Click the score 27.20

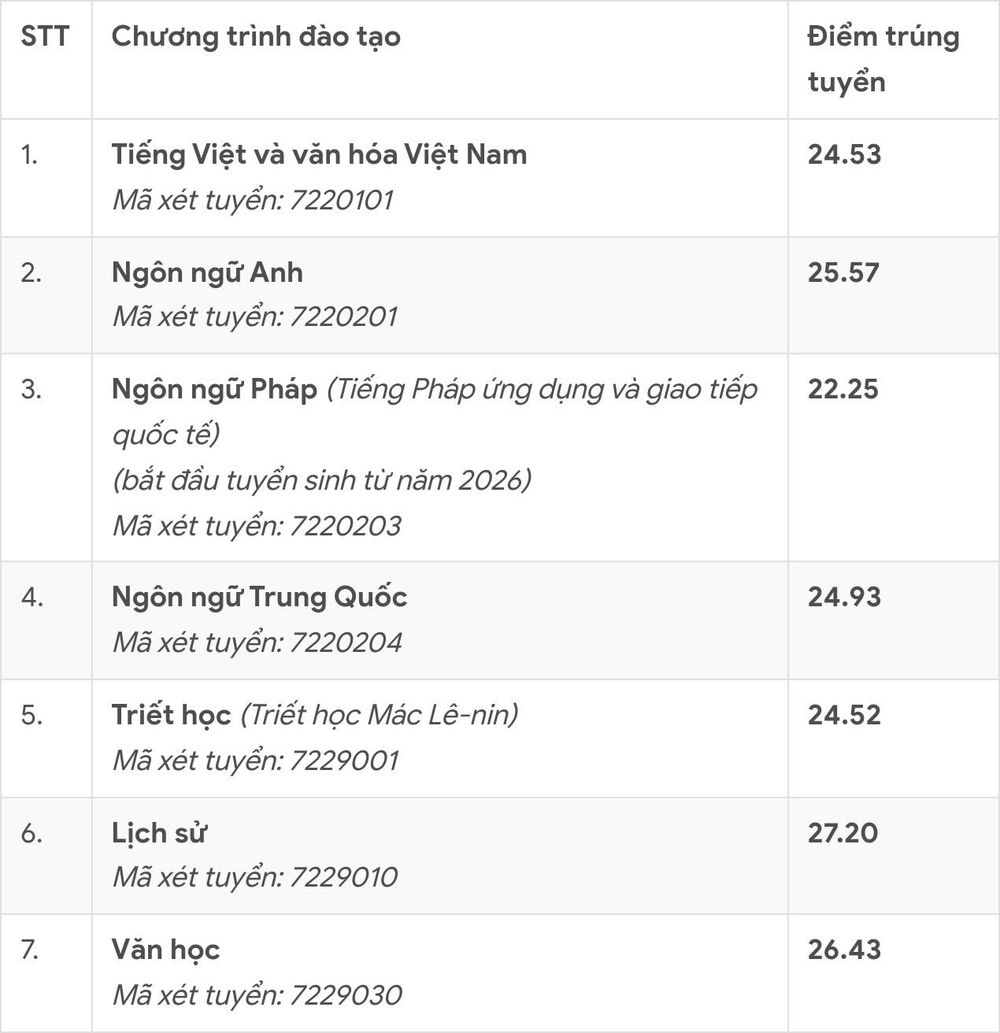tap(843, 833)
